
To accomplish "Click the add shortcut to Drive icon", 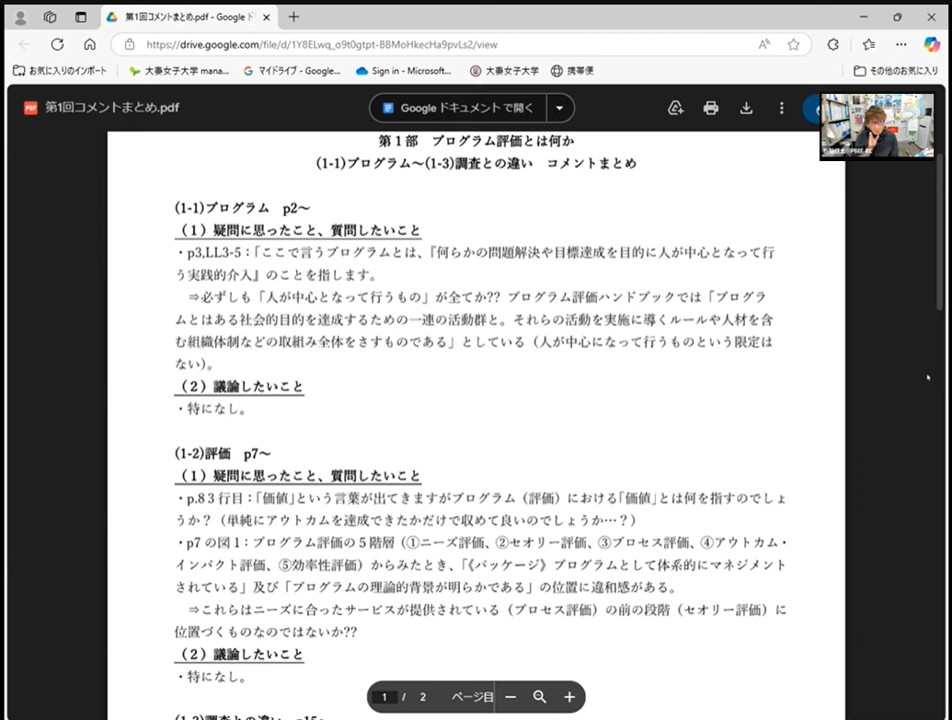I will click(675, 108).
